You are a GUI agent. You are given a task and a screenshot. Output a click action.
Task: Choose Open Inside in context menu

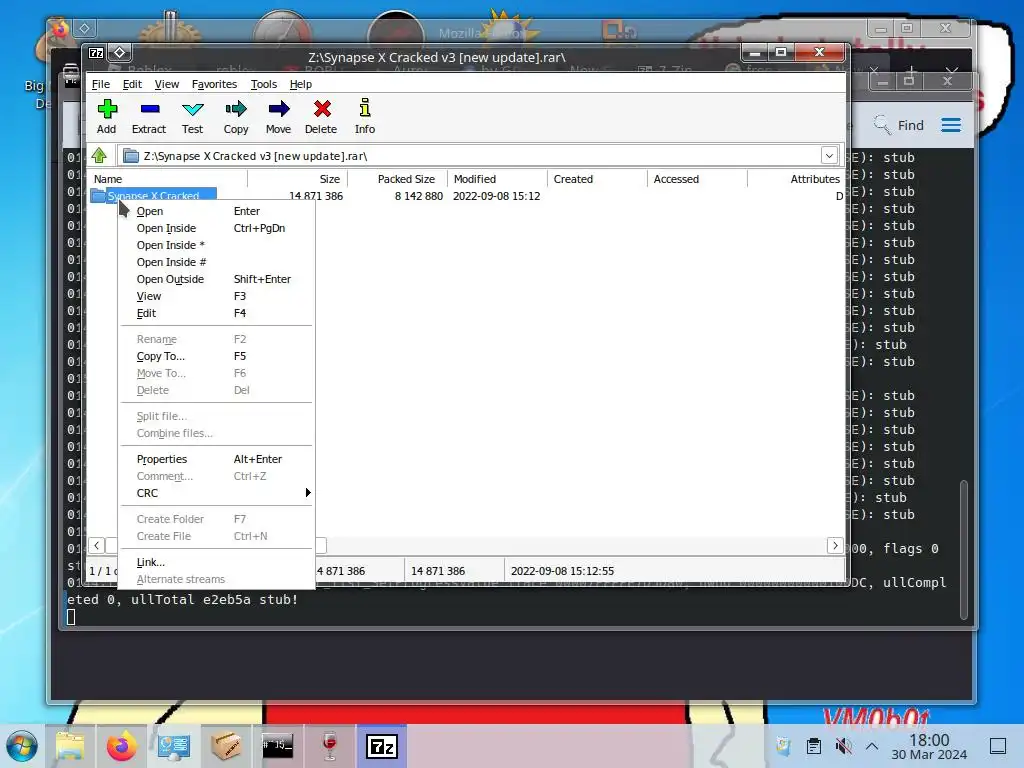(x=216, y=228)
